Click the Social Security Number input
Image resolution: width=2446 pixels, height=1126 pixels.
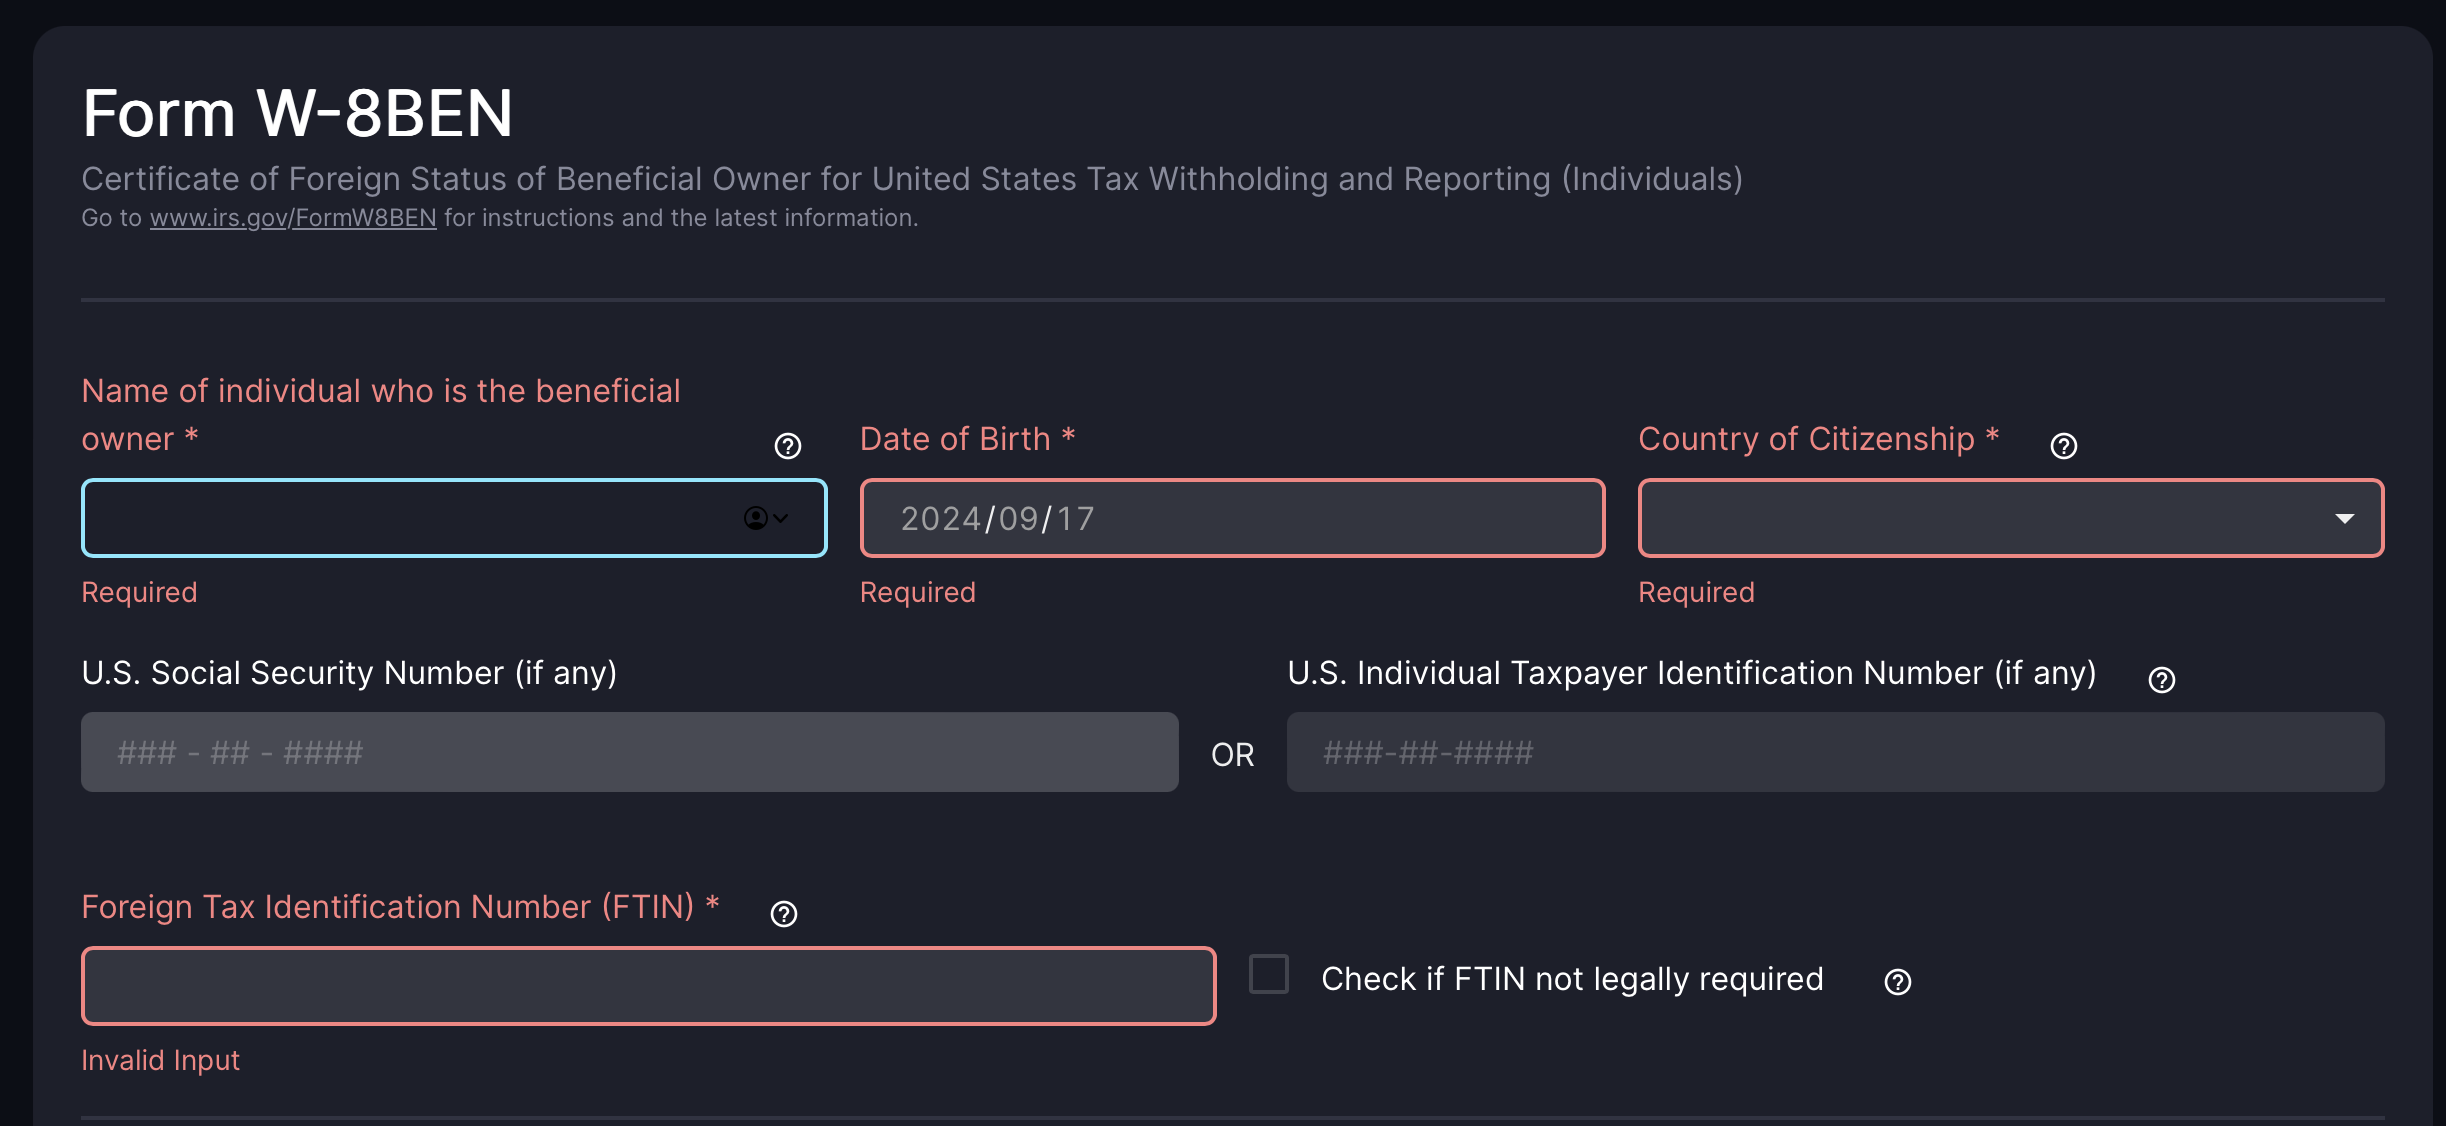coord(629,752)
